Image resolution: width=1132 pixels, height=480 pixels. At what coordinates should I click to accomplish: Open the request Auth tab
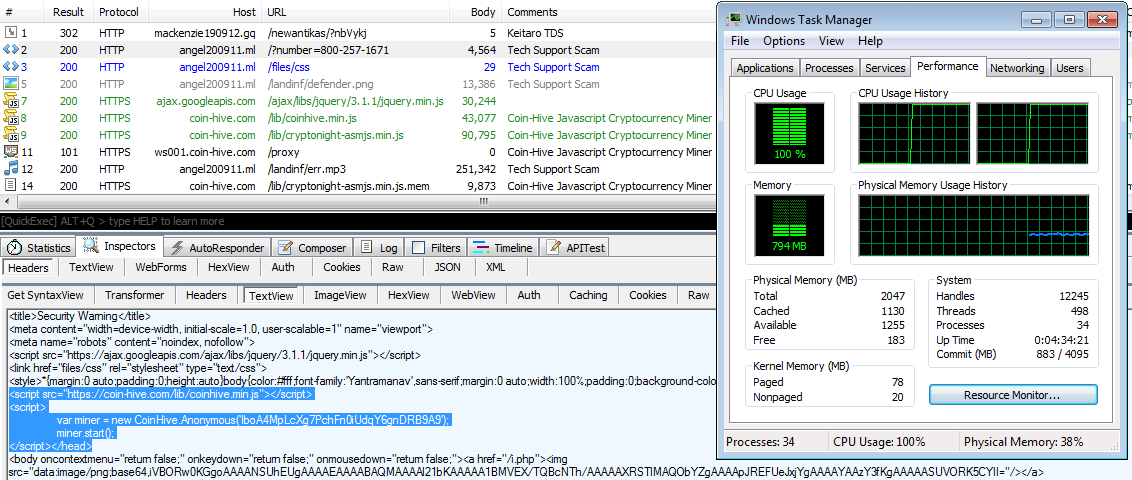[x=283, y=267]
